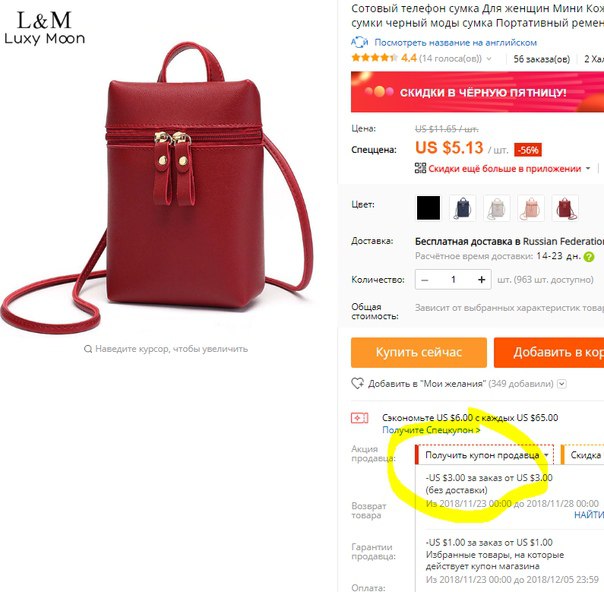
Task: Click the heart wishlist icon
Action: [x=357, y=383]
